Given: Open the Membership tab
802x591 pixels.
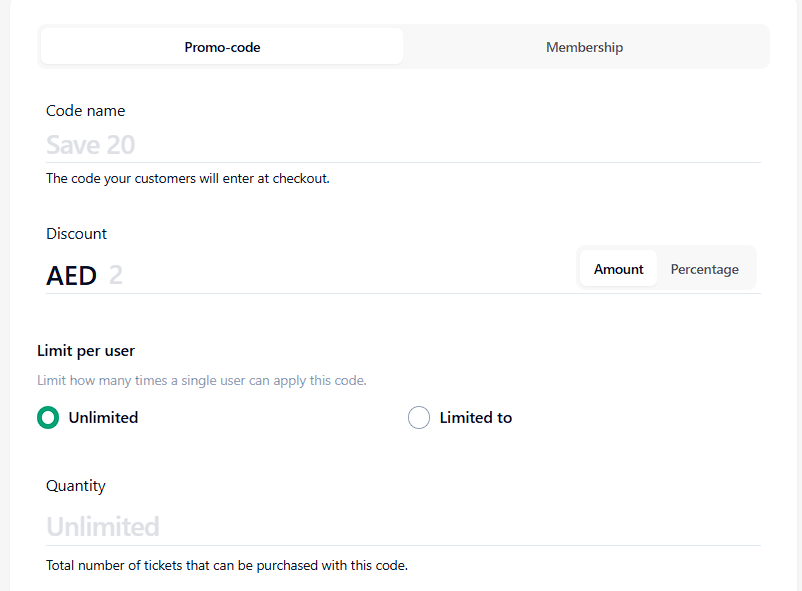Looking at the screenshot, I should point(584,47).
